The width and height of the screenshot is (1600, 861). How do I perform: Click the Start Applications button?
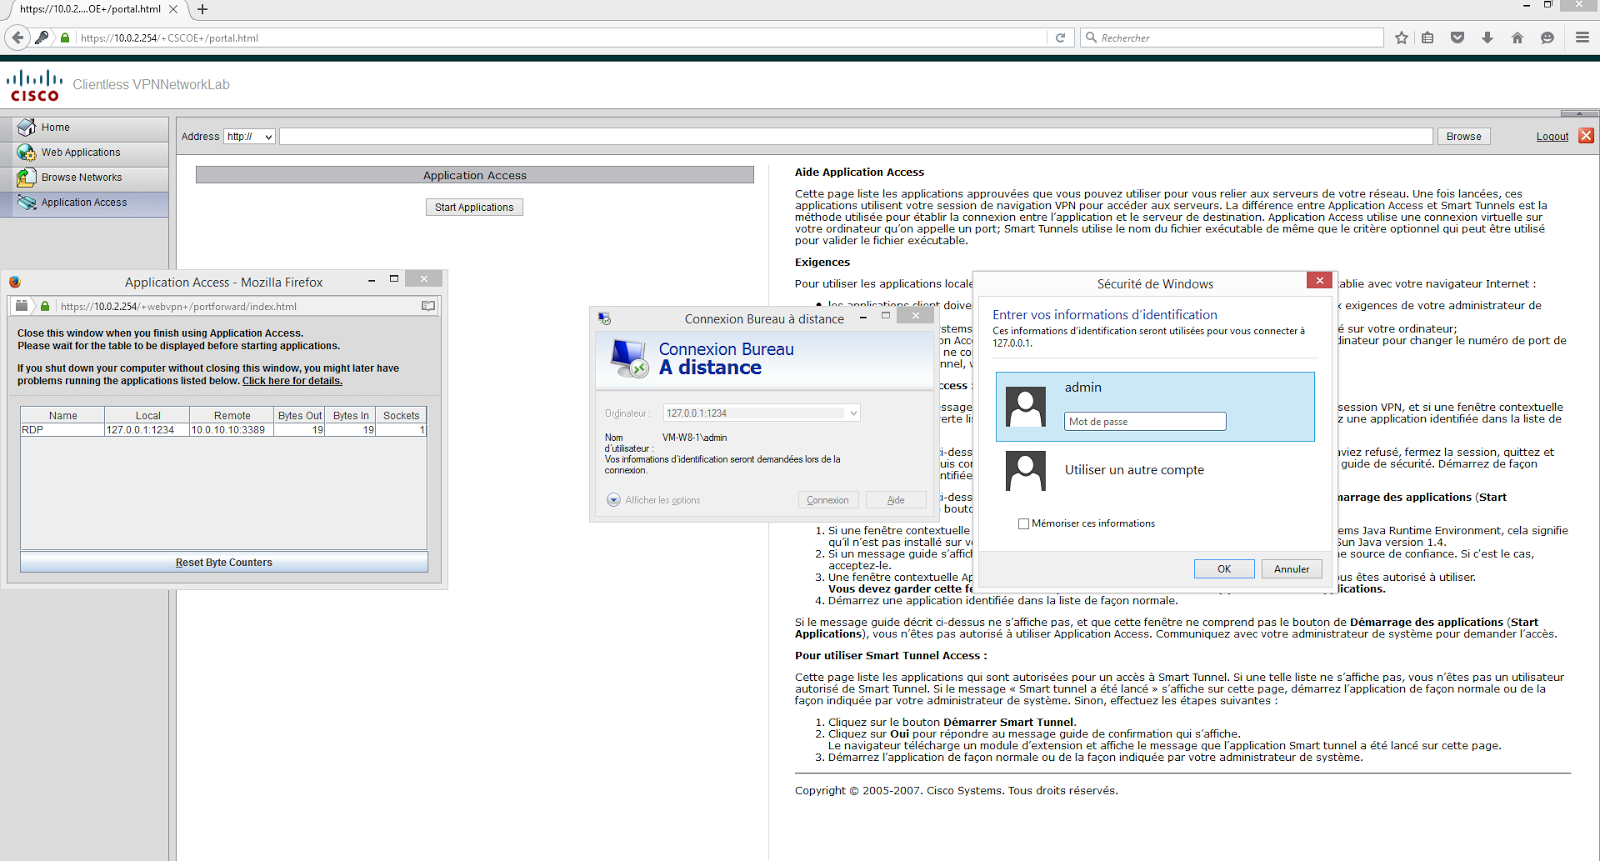[474, 207]
